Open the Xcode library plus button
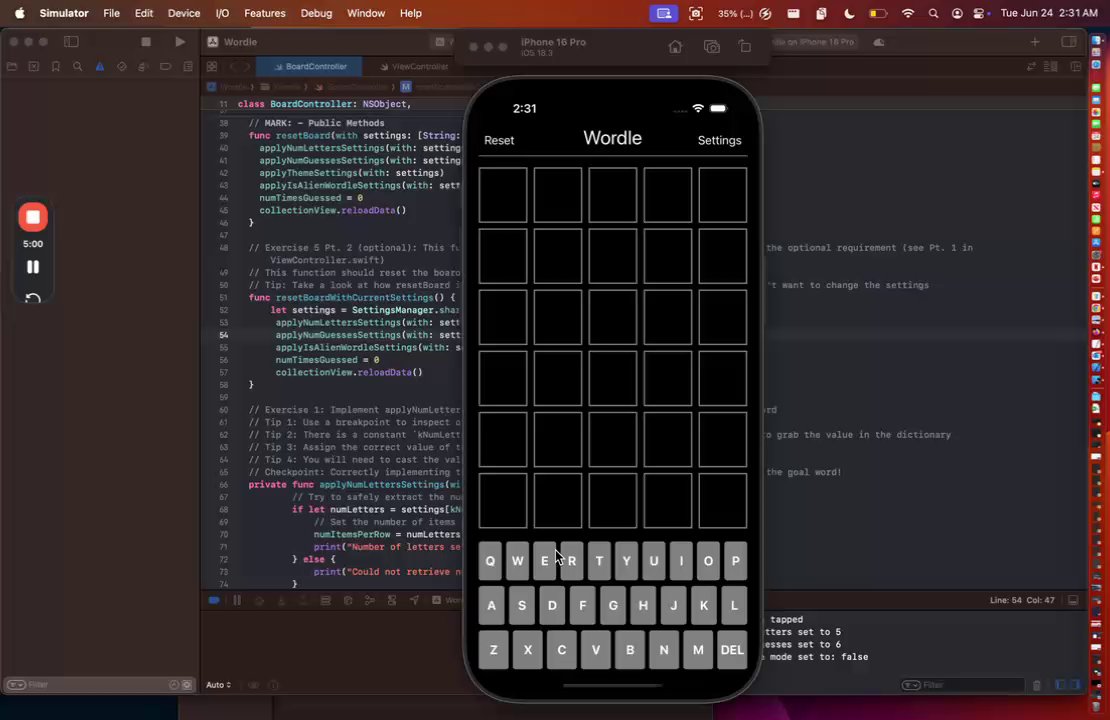Screen dimensions: 1110x720 [1035, 42]
